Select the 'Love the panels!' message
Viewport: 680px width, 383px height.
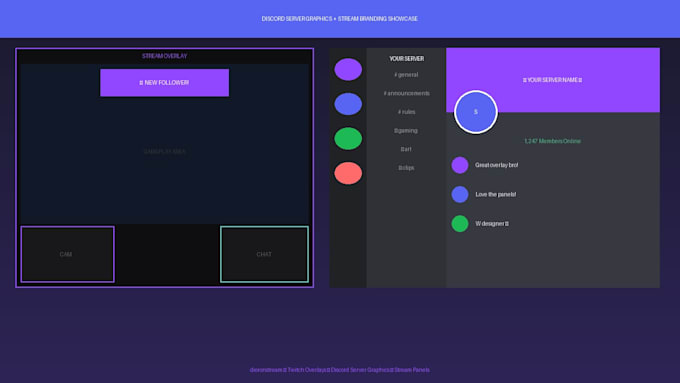(496, 194)
